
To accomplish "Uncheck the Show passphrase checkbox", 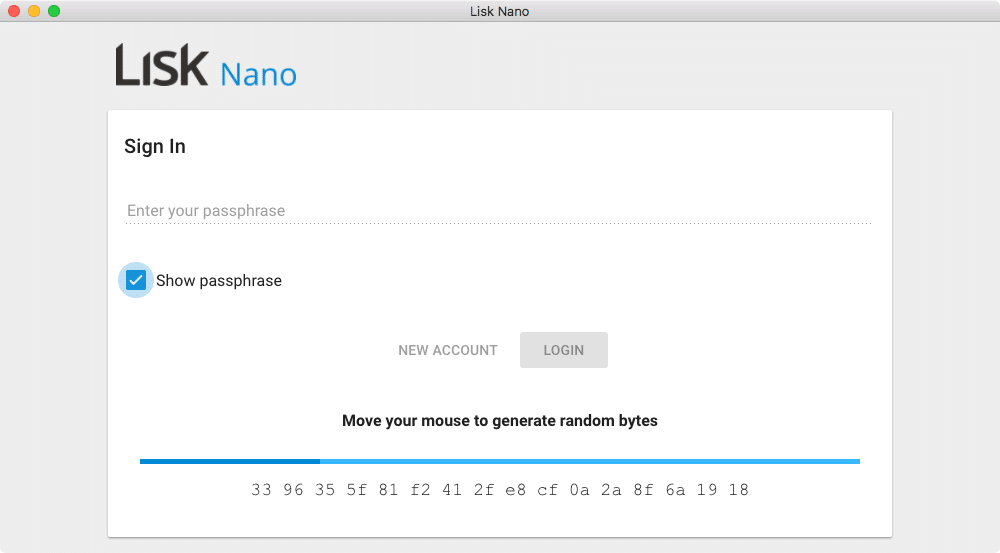I will coord(136,280).
